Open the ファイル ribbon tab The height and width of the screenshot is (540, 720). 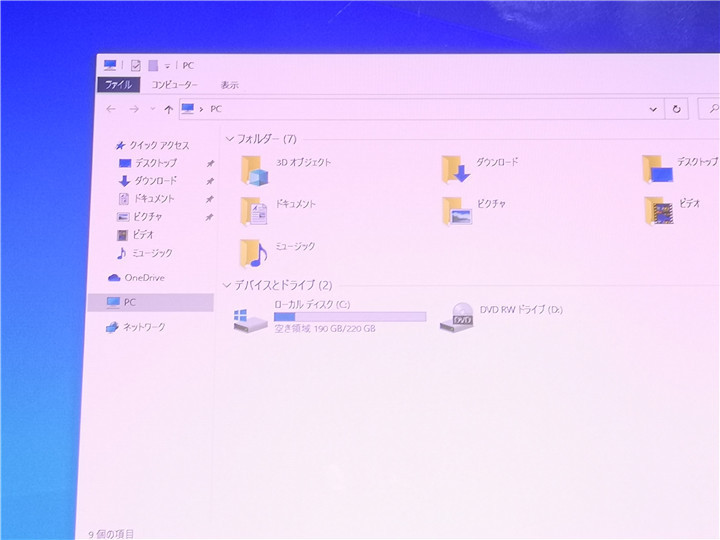point(118,84)
